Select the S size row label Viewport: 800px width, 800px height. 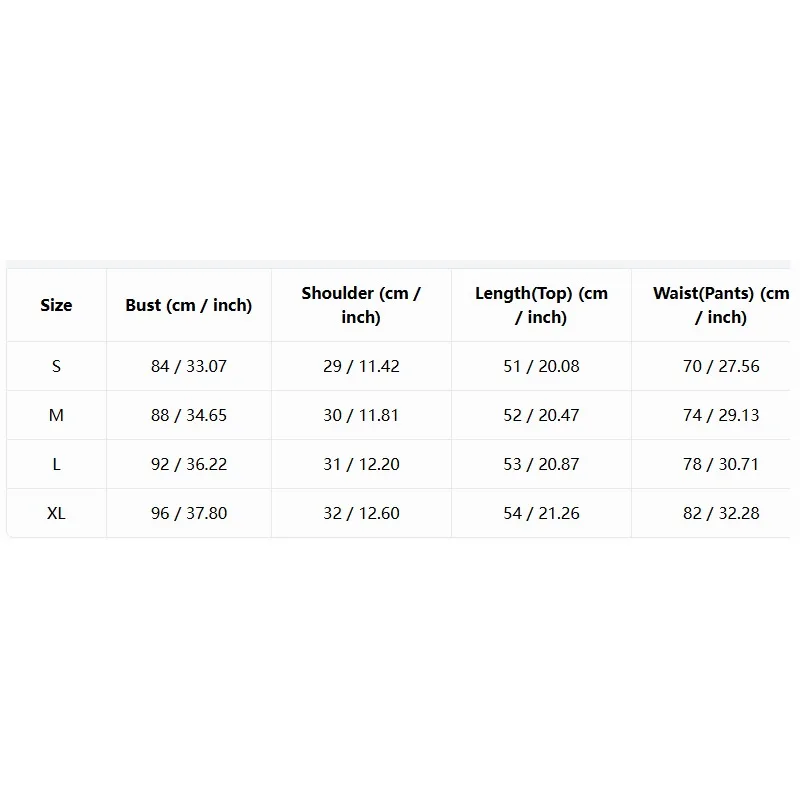pyautogui.click(x=56, y=366)
